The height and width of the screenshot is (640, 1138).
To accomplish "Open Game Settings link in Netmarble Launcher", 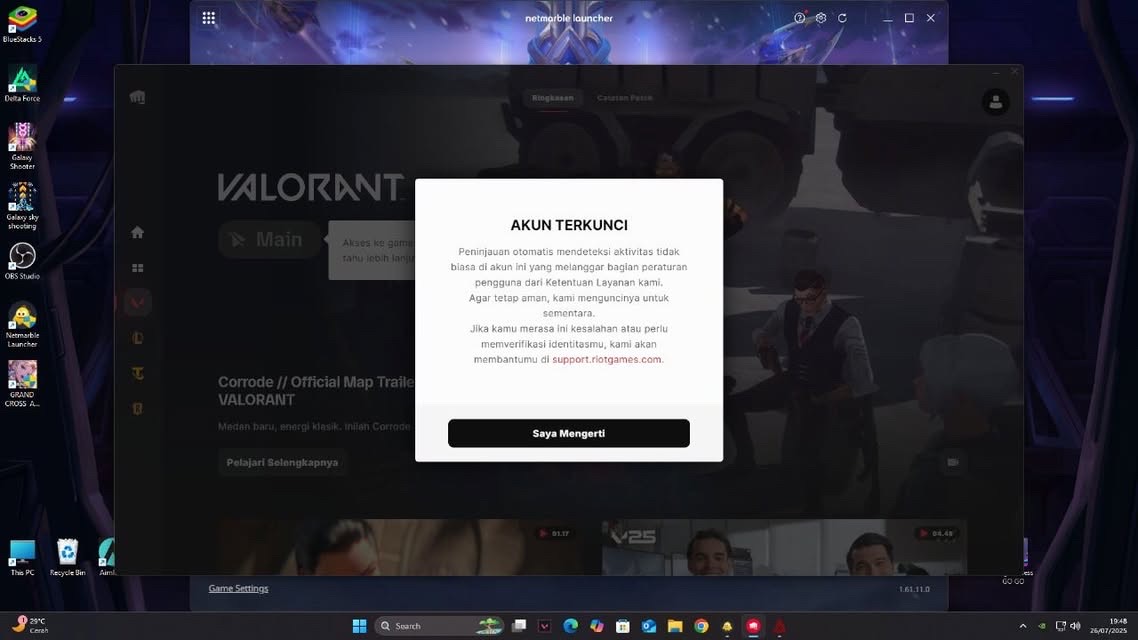I will [x=238, y=588].
